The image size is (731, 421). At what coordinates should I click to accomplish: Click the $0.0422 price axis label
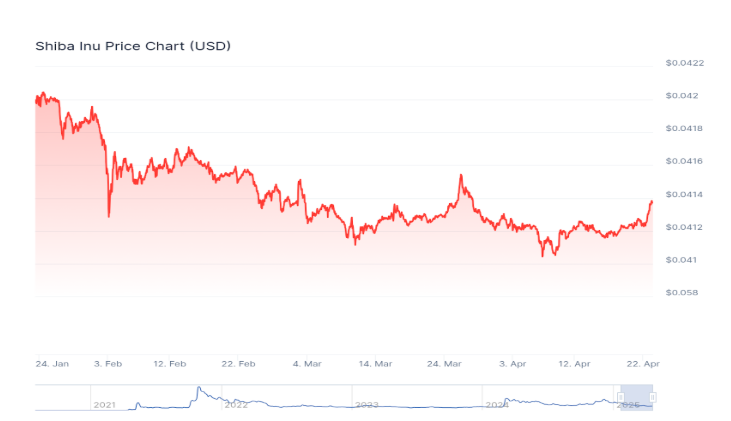click(685, 63)
